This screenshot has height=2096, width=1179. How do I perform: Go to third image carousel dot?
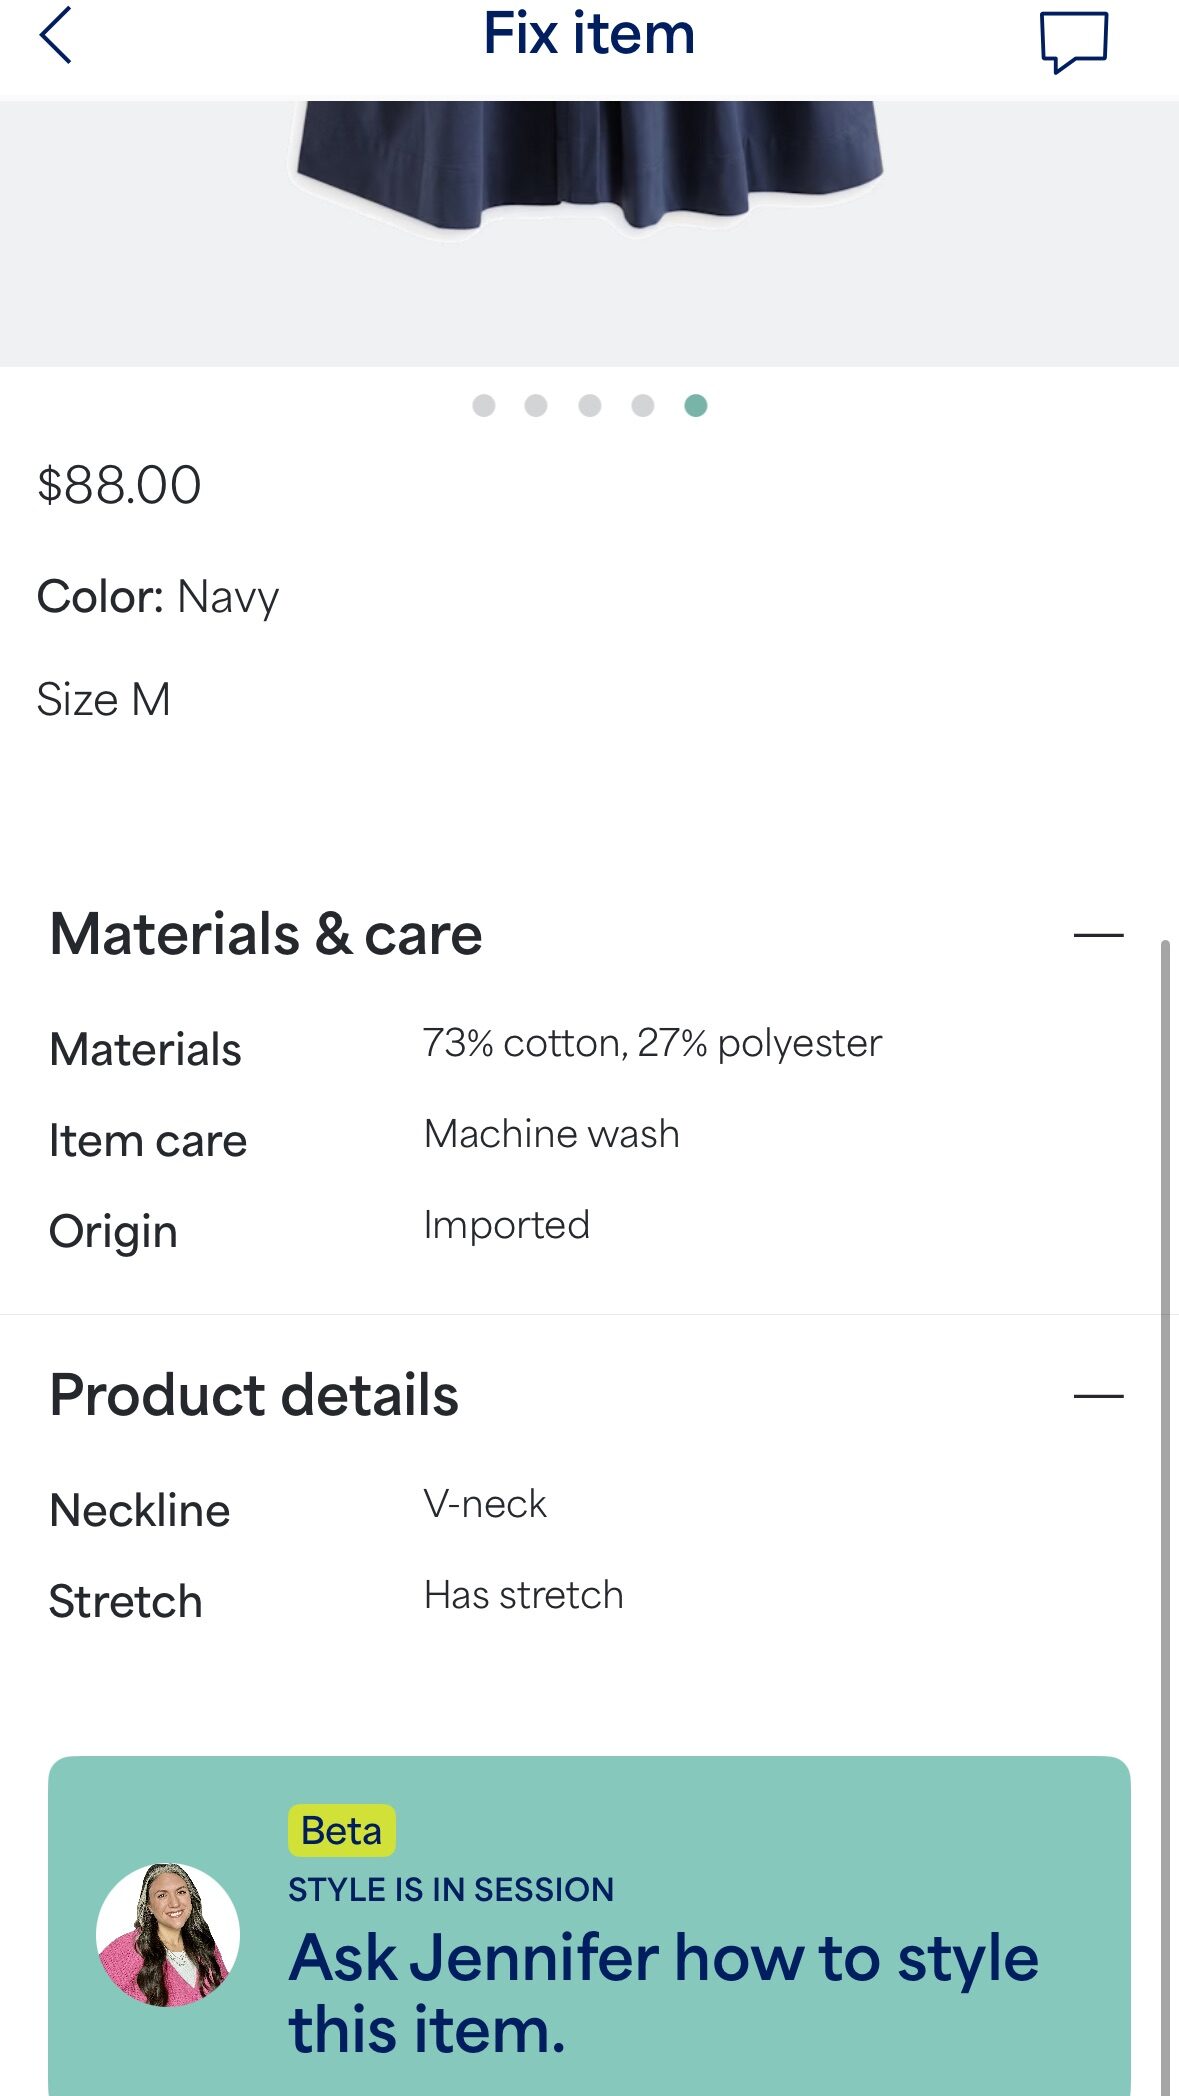click(x=590, y=405)
